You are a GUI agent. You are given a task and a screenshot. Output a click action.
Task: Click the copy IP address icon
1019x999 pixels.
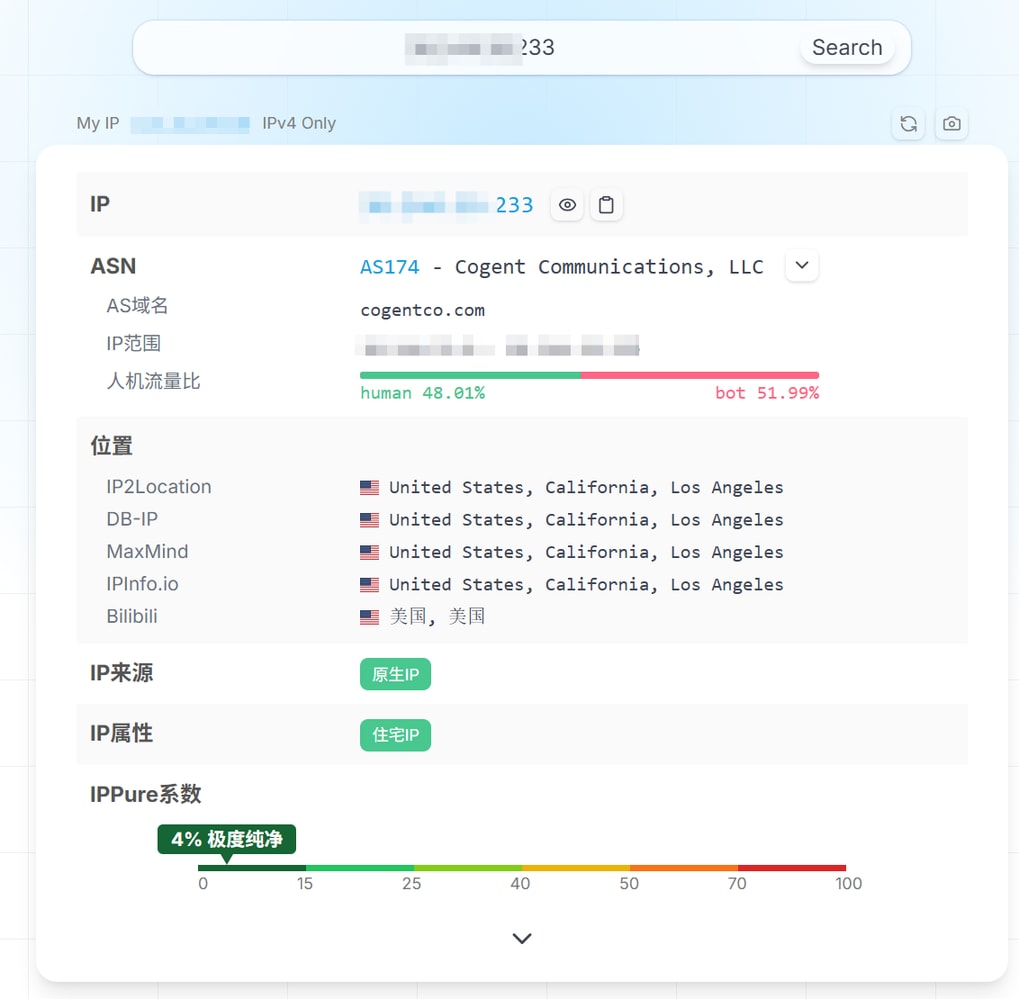[607, 204]
